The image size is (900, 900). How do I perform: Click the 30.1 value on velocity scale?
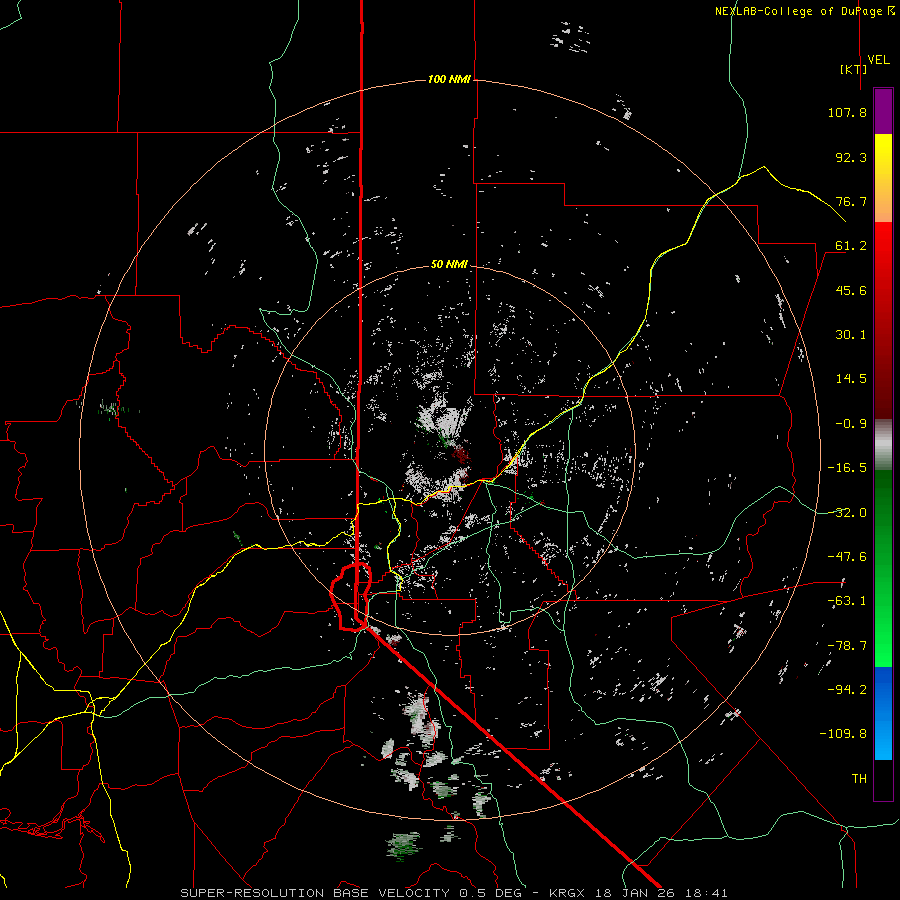pos(851,335)
